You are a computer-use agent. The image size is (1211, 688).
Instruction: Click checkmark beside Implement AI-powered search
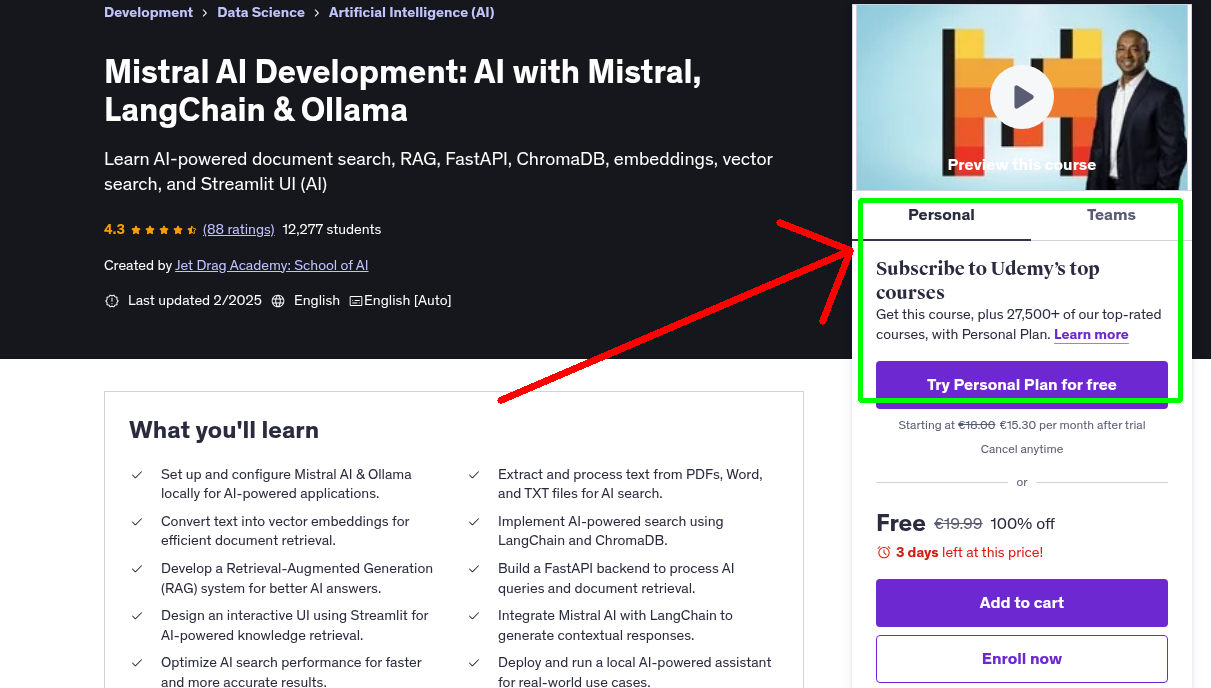coord(474,522)
